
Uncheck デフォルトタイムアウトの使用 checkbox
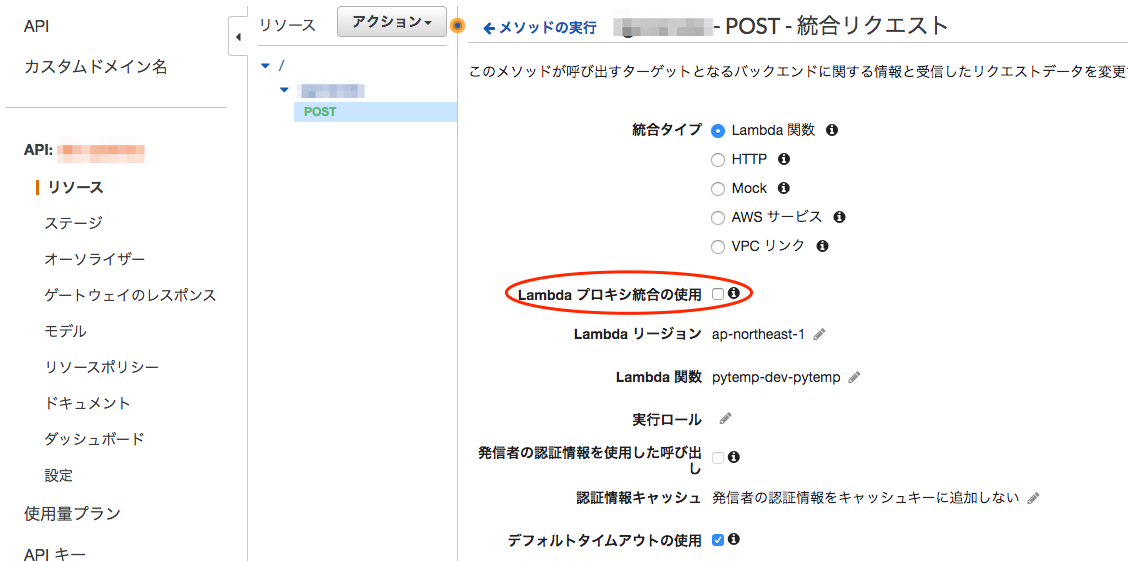pos(718,539)
